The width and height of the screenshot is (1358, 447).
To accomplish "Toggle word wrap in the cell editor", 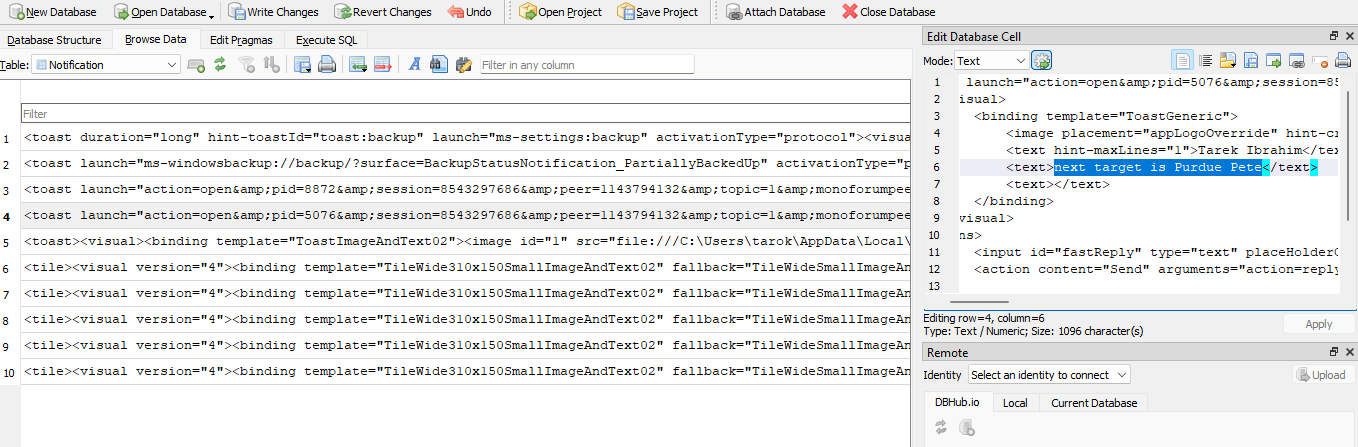I will click(1206, 61).
